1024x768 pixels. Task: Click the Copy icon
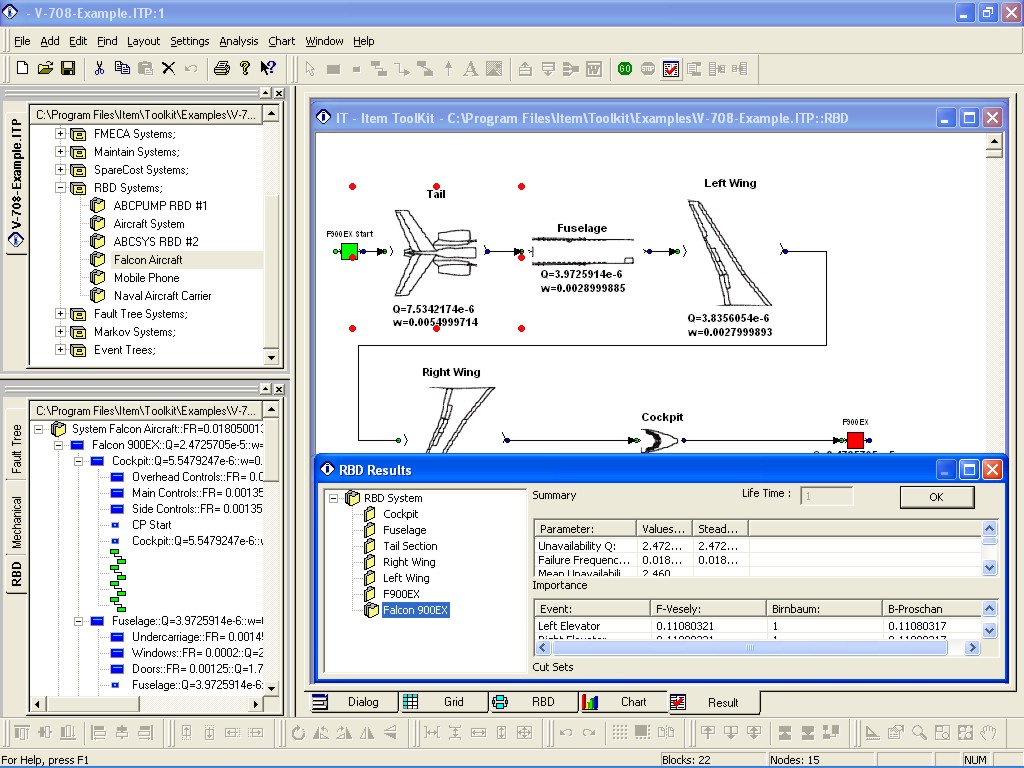click(x=122, y=68)
